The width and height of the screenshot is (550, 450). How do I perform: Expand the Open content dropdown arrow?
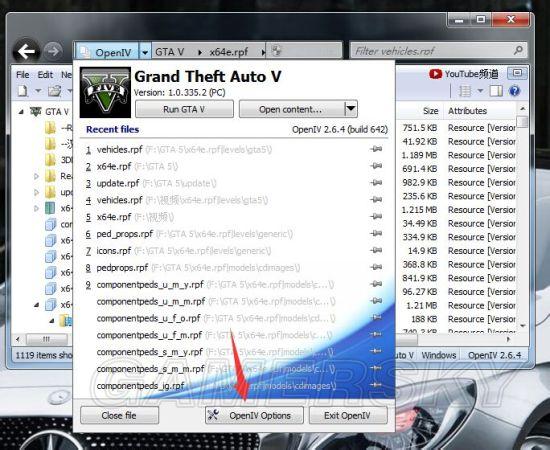point(351,109)
